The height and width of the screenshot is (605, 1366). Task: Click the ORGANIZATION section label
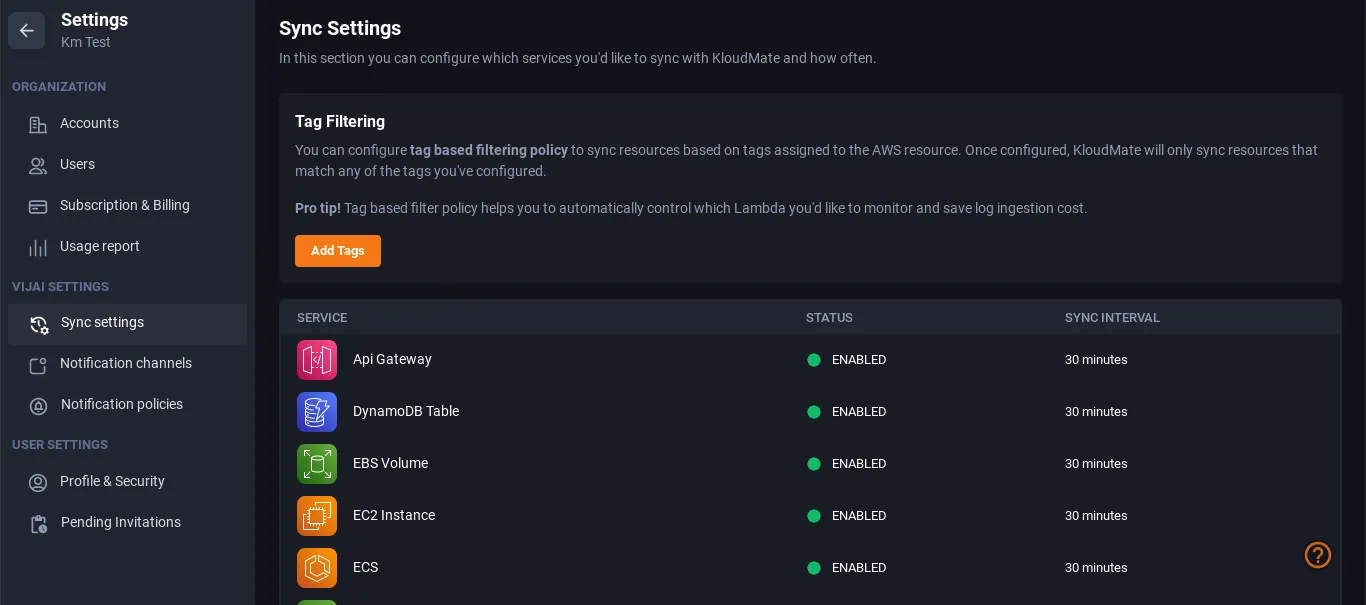coord(59,87)
